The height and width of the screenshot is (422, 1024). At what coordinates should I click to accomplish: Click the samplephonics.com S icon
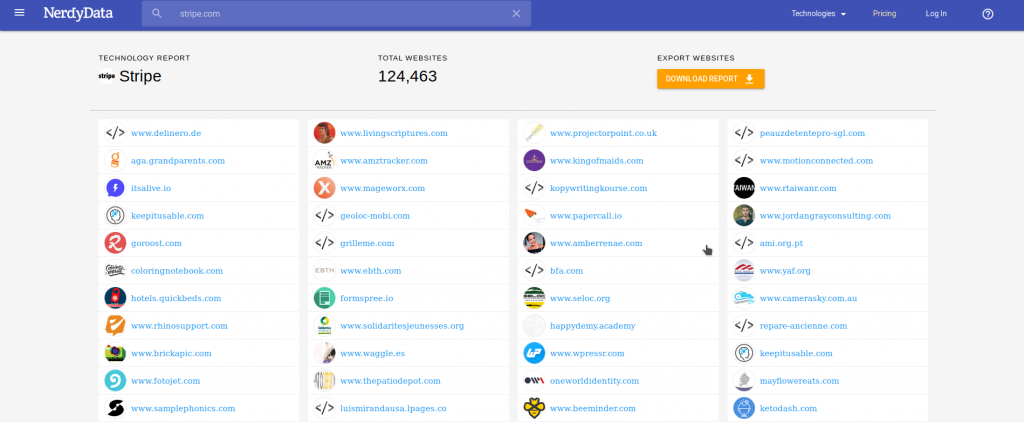coord(115,408)
